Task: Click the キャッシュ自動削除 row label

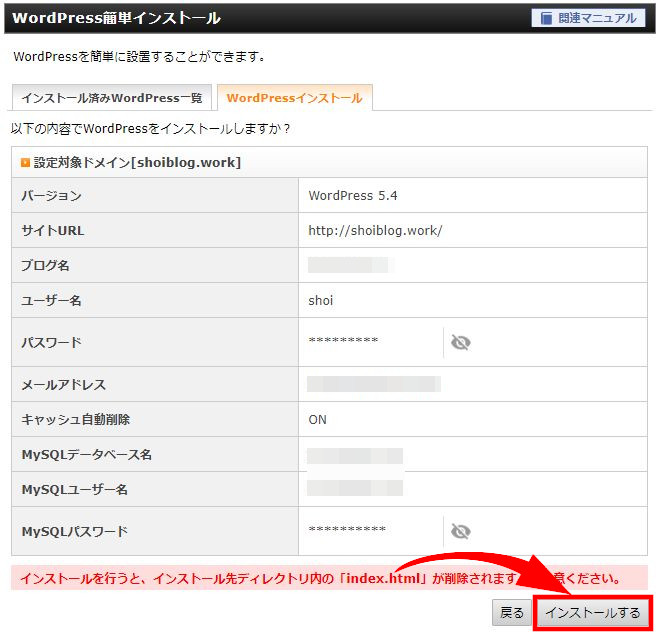Action: click(x=76, y=420)
